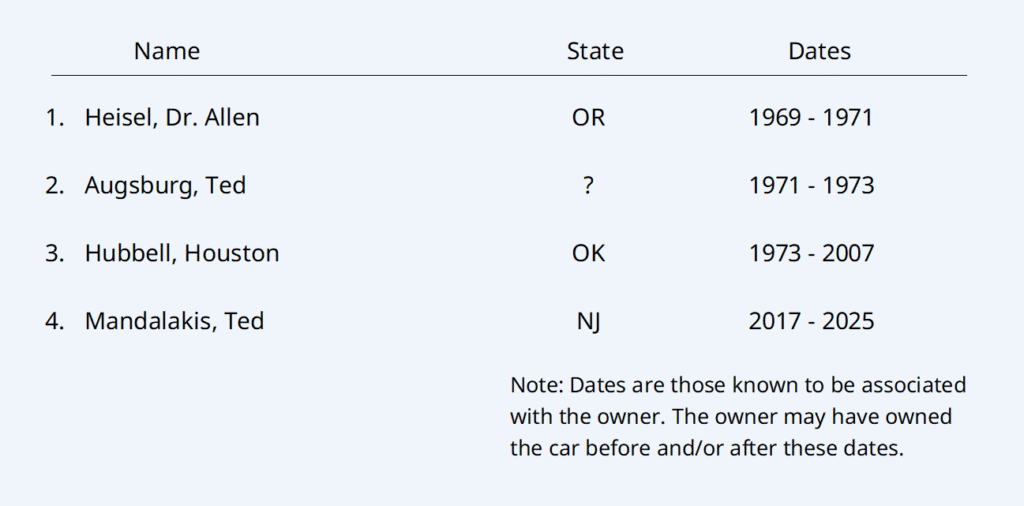Viewport: 1024px width, 506px height.
Task: Select the NJ state value
Action: coord(588,321)
